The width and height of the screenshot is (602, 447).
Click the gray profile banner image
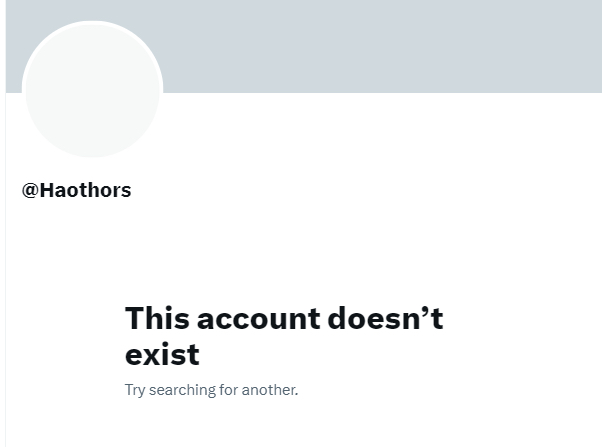(x=304, y=46)
